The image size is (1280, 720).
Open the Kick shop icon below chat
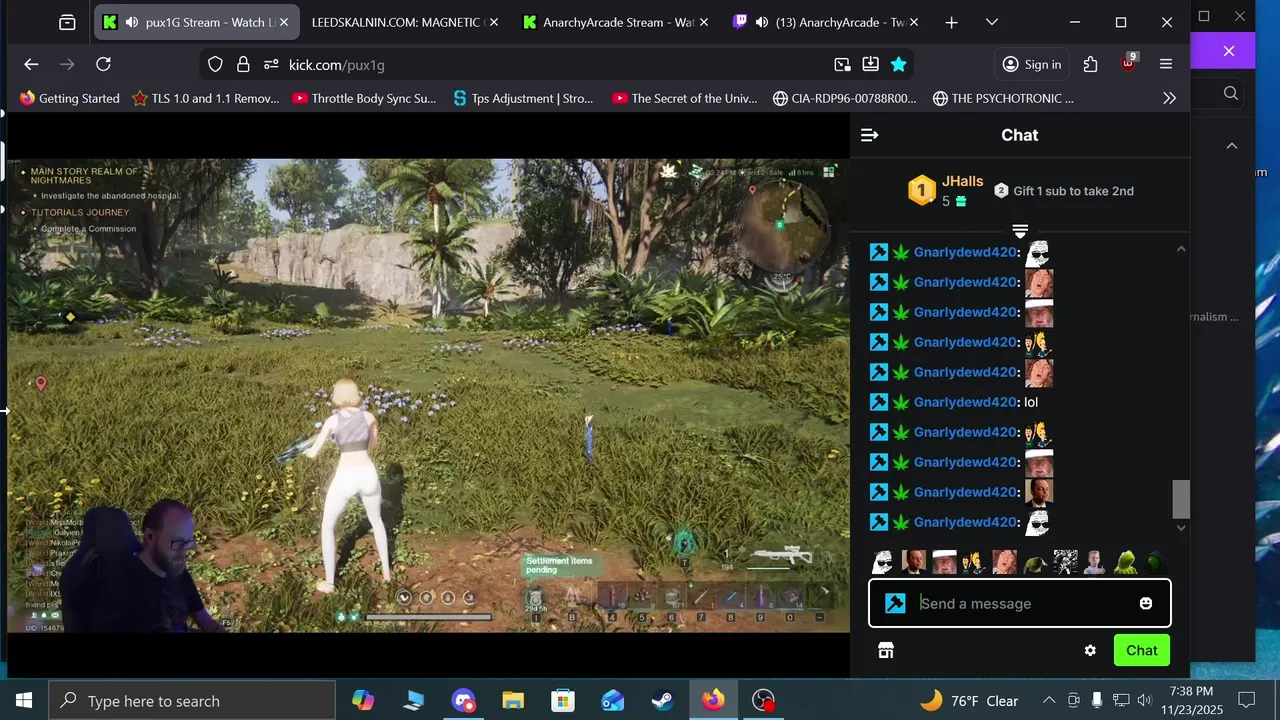[x=885, y=650]
